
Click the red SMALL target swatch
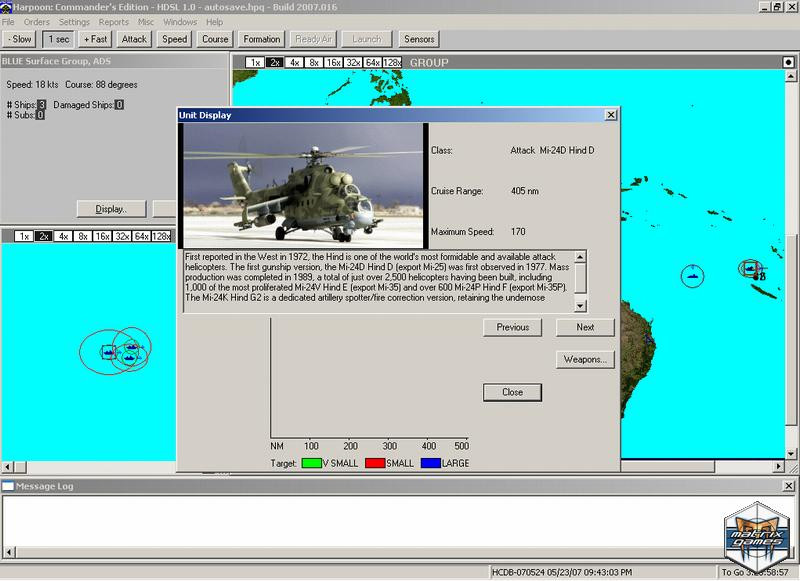[375, 463]
